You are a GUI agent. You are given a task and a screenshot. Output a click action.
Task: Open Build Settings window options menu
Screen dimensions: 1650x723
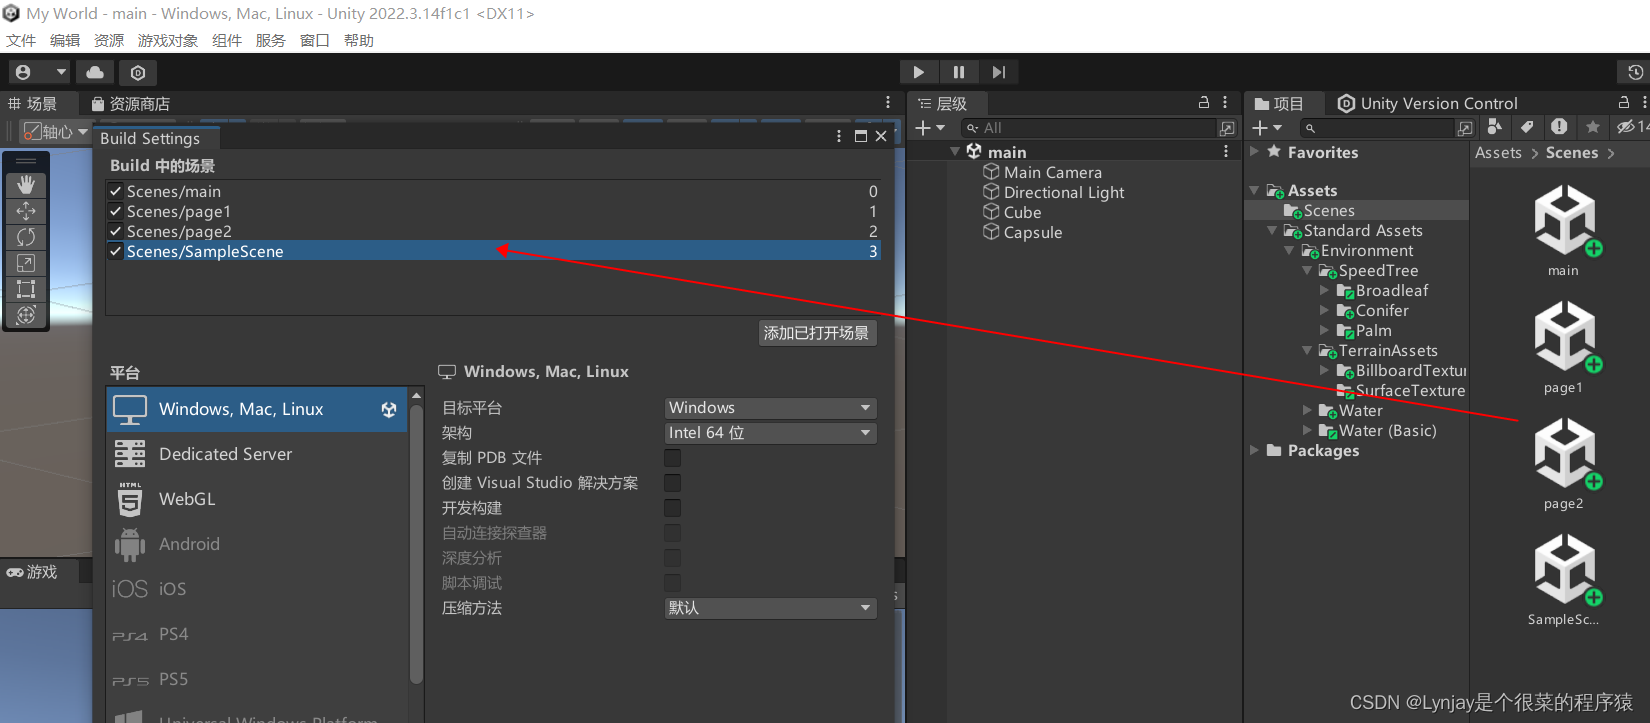[839, 136]
